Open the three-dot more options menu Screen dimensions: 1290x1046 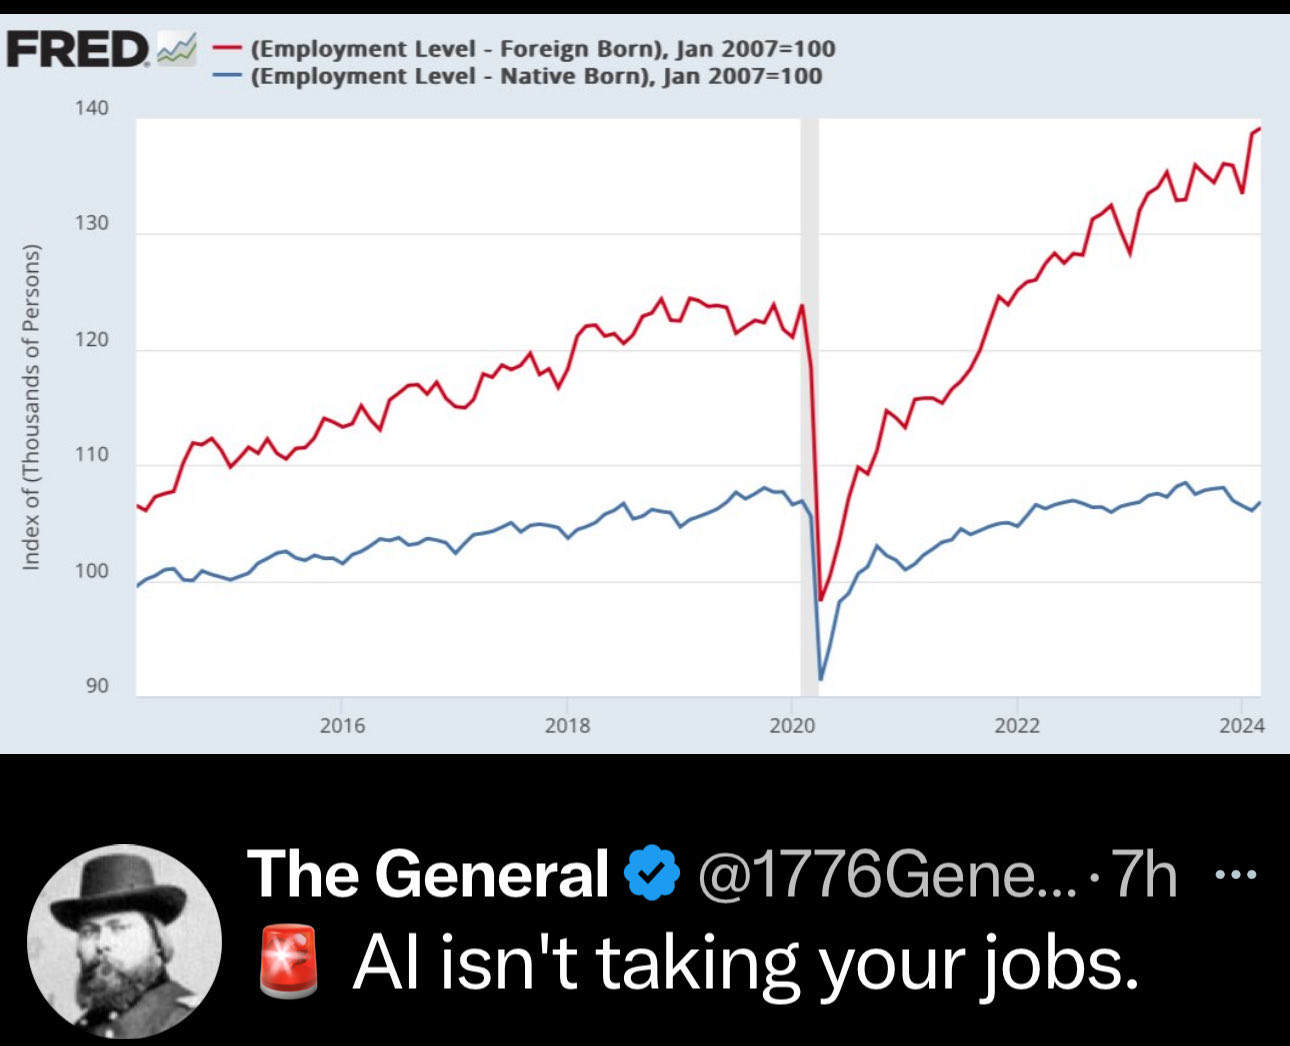click(1237, 875)
